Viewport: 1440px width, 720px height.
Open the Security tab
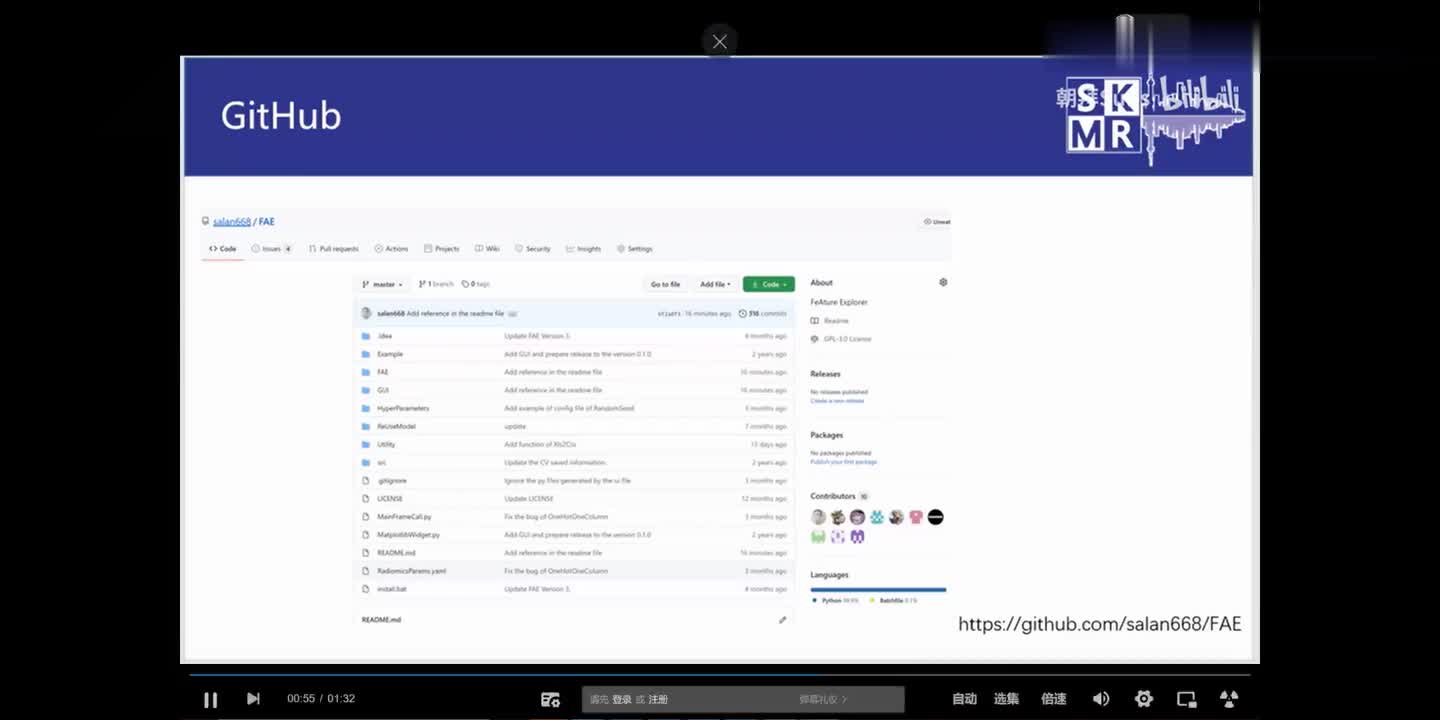click(x=533, y=249)
